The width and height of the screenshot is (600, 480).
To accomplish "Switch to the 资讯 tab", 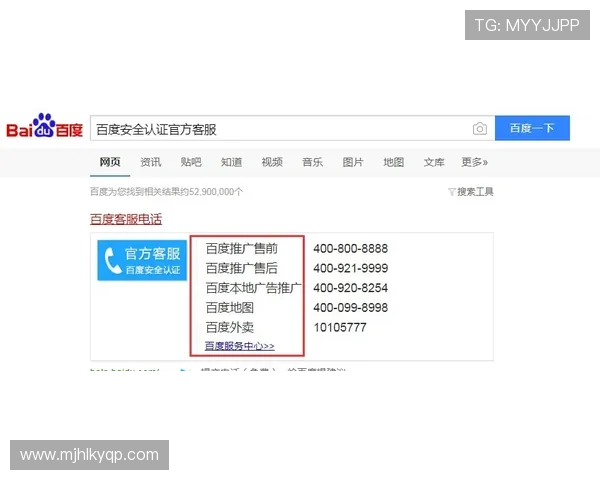I will coord(150,162).
